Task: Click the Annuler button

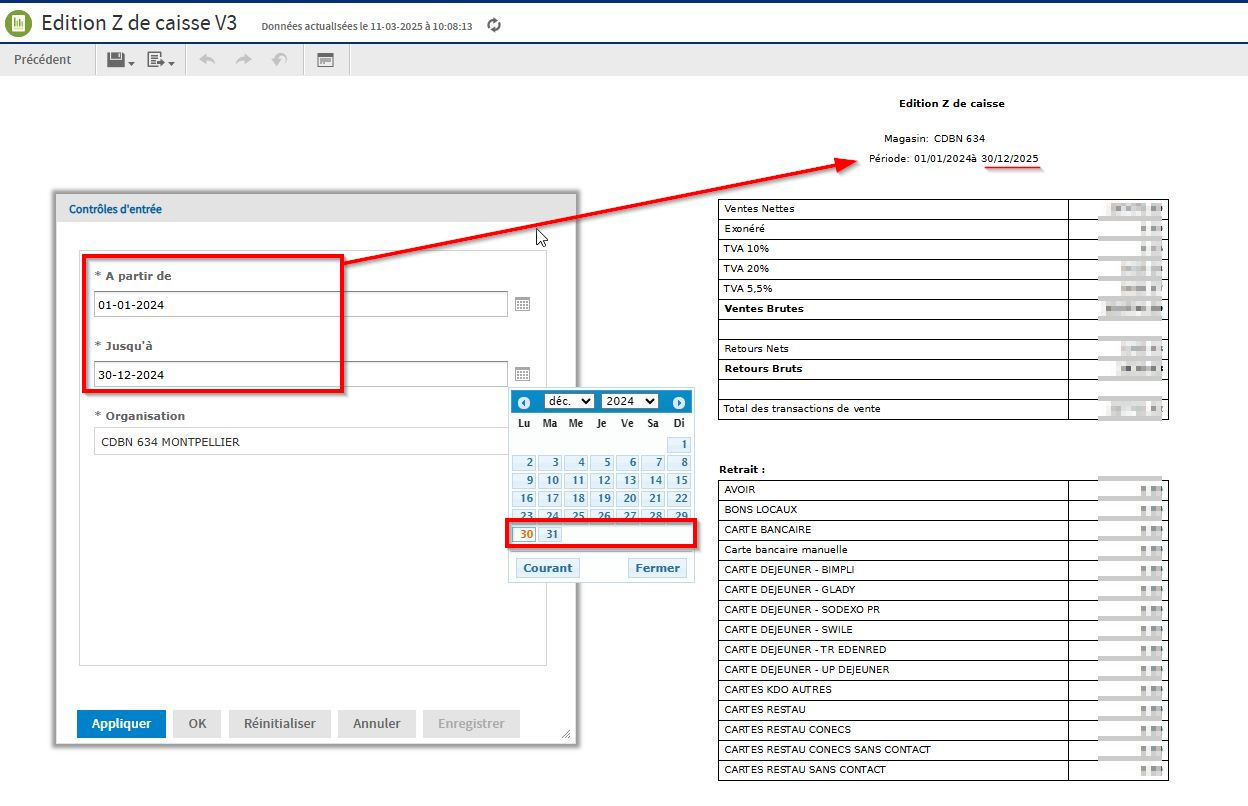Action: tap(376, 723)
